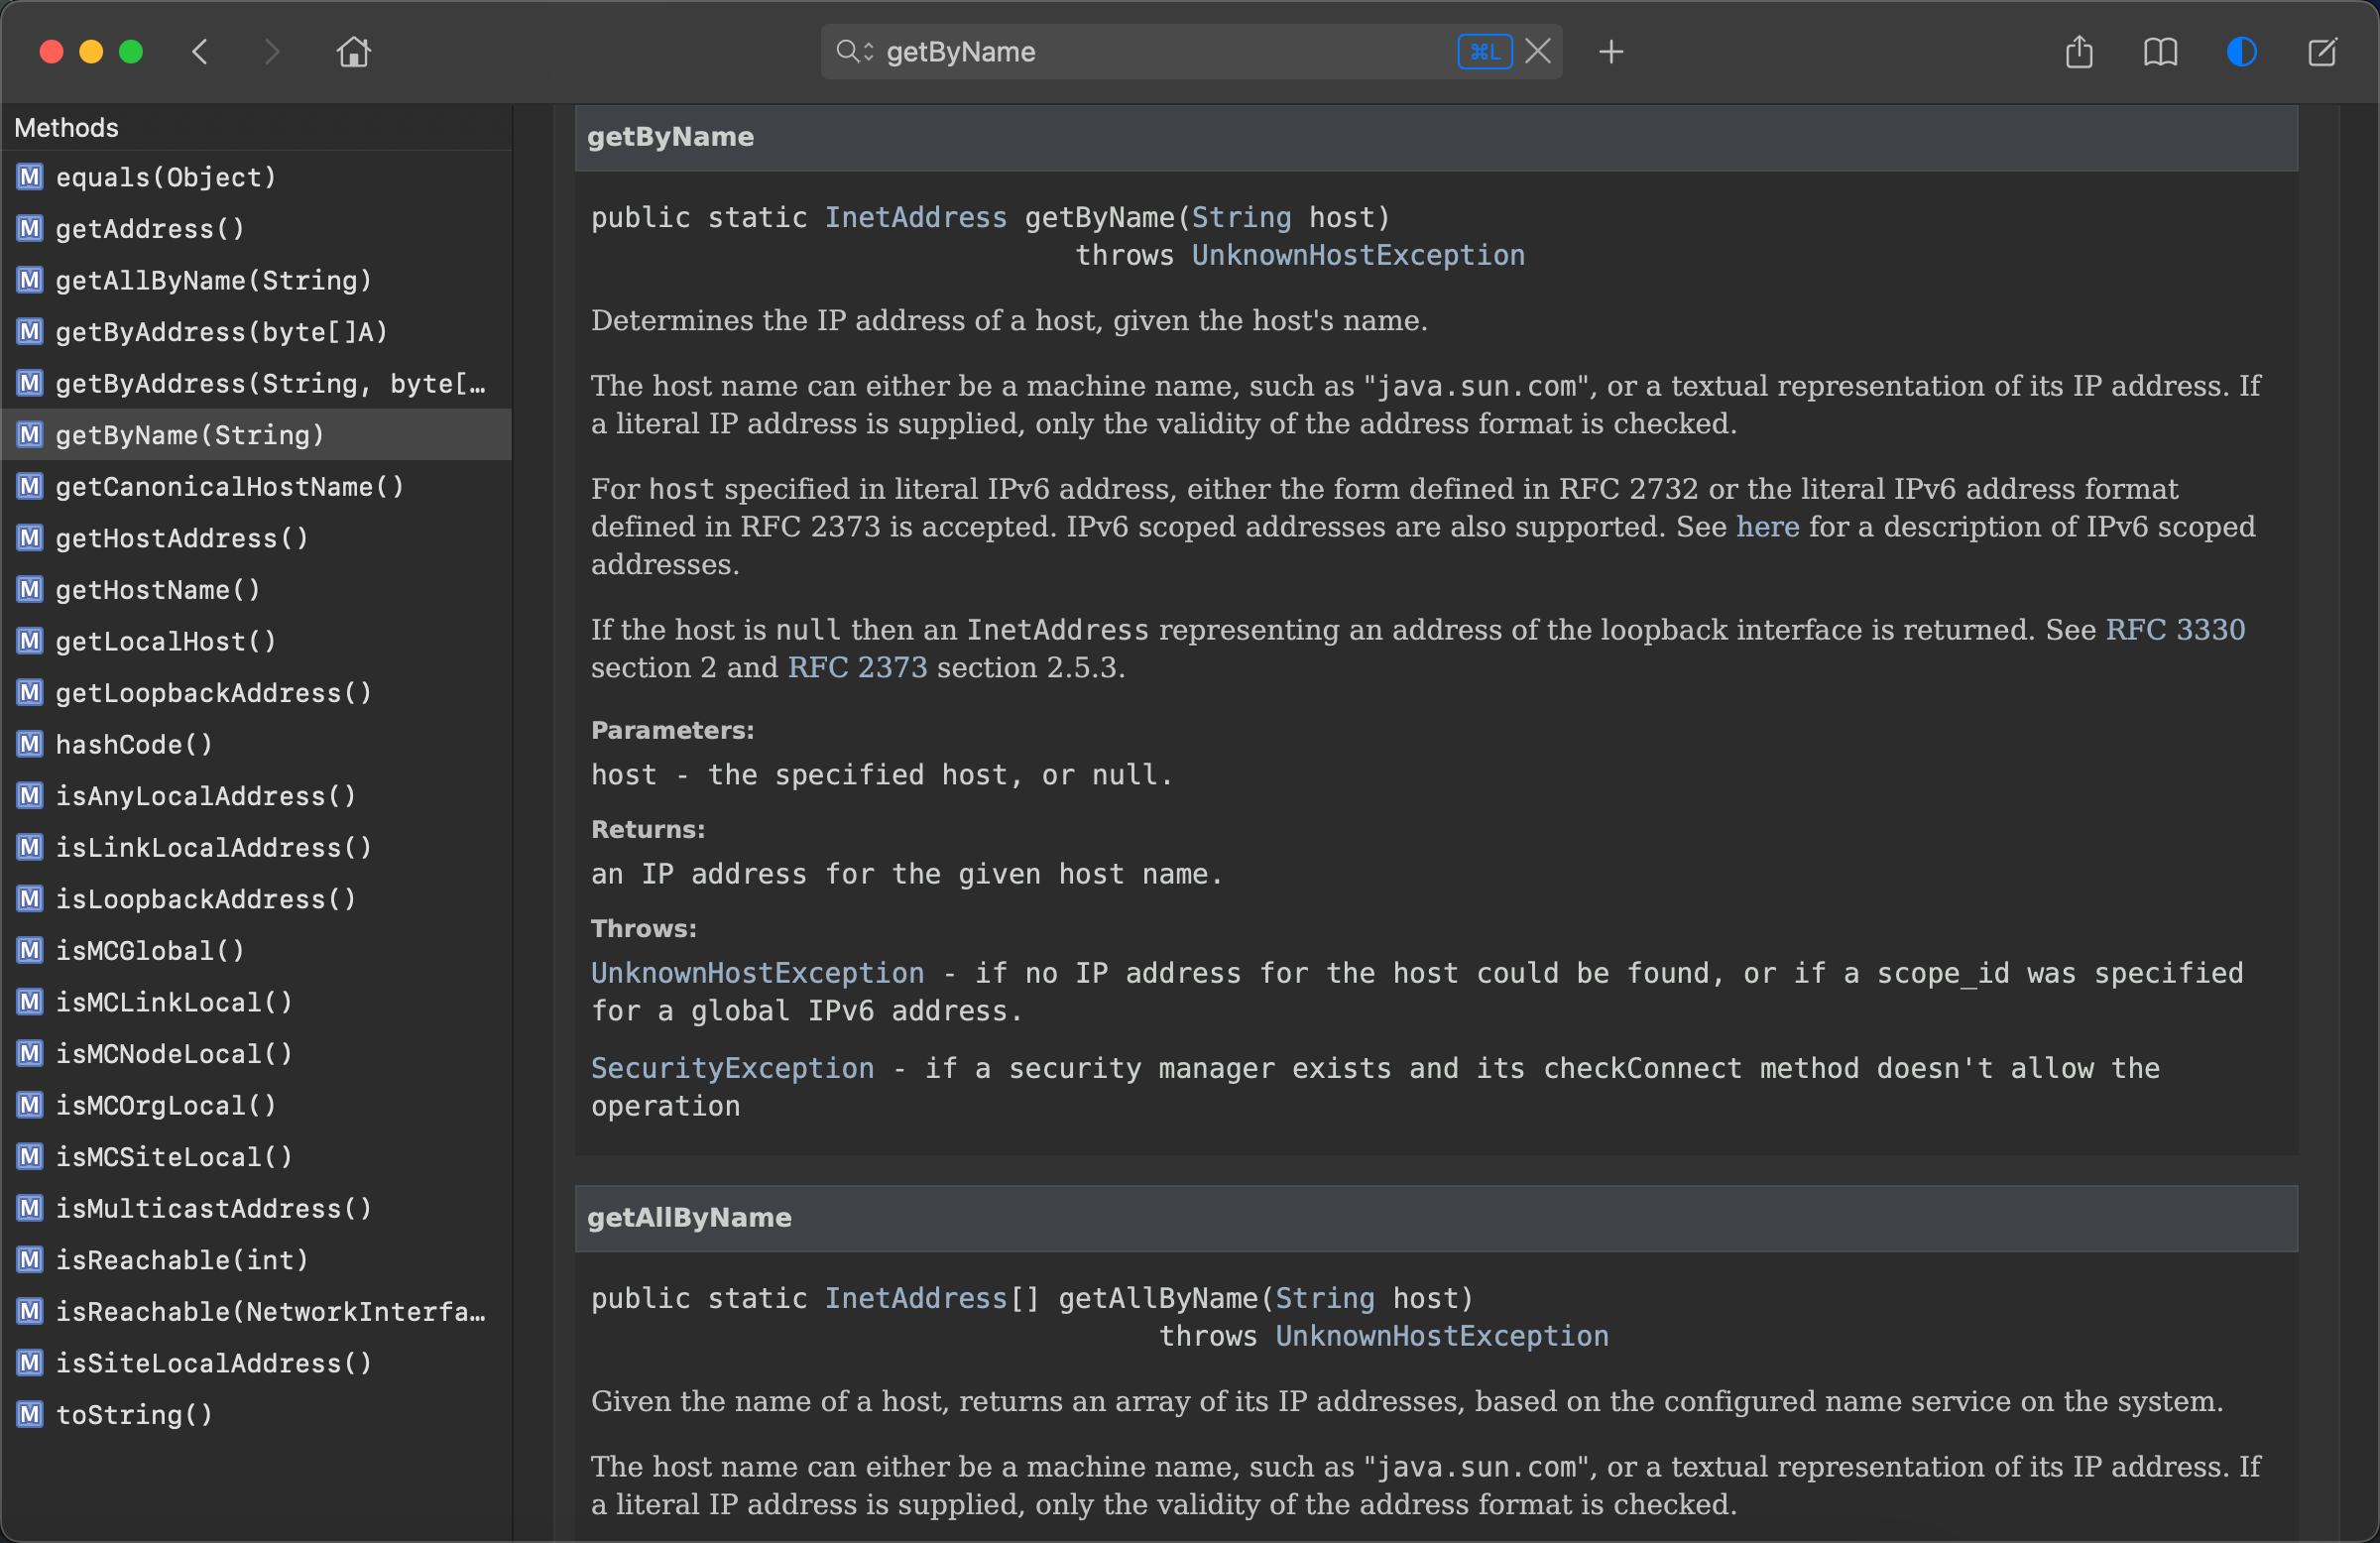Open UnknownHostException link in getByName throws clause
The height and width of the screenshot is (1543, 2380).
click(1358, 255)
